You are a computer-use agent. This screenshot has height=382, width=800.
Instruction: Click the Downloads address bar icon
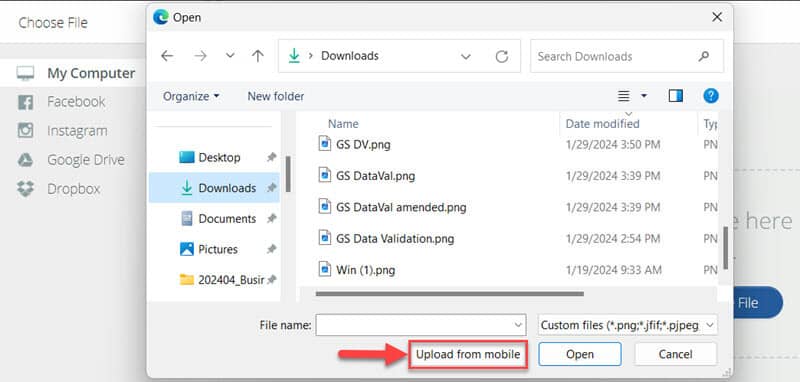pos(294,56)
